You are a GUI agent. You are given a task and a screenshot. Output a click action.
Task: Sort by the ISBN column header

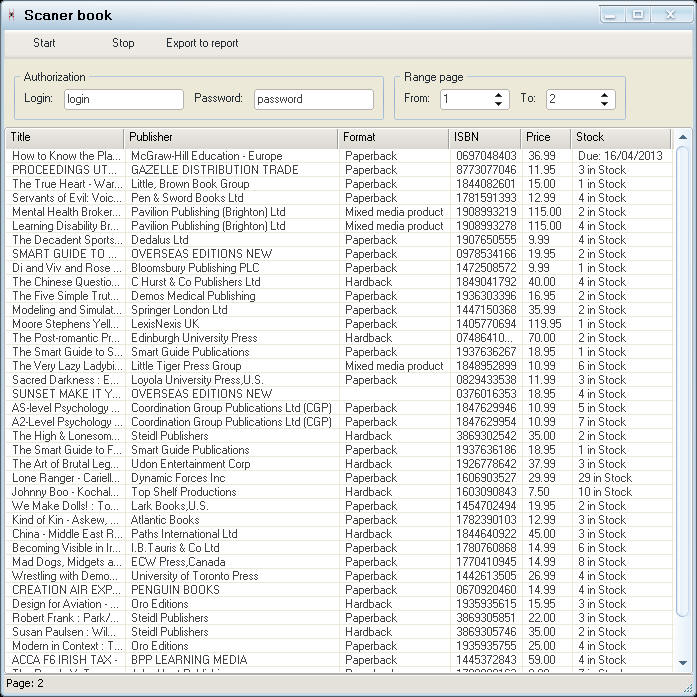coord(484,137)
